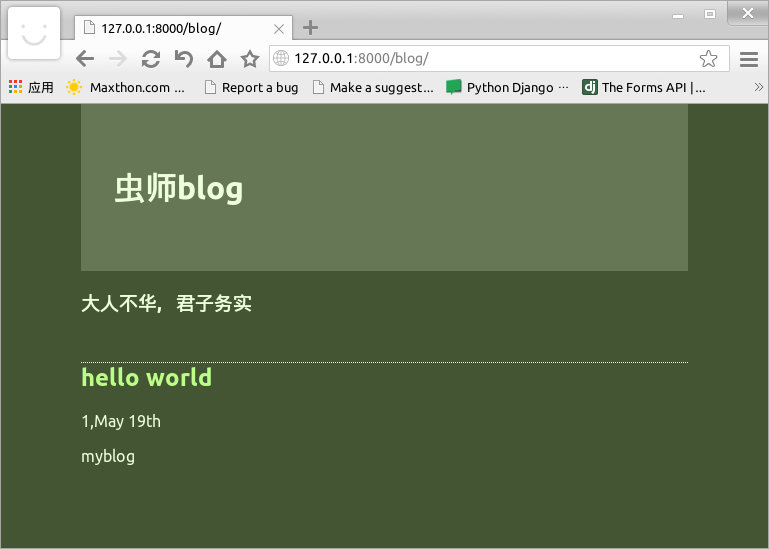
Task: Close the 127.0.0.1:8000/blog/ tab
Action: (279, 29)
